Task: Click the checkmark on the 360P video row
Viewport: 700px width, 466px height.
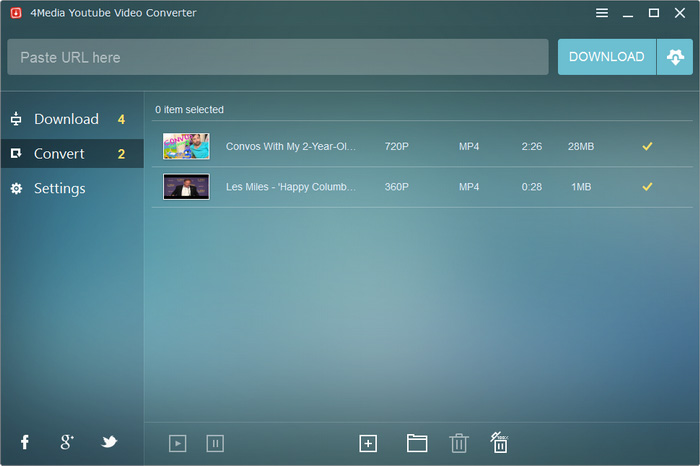Action: (647, 186)
